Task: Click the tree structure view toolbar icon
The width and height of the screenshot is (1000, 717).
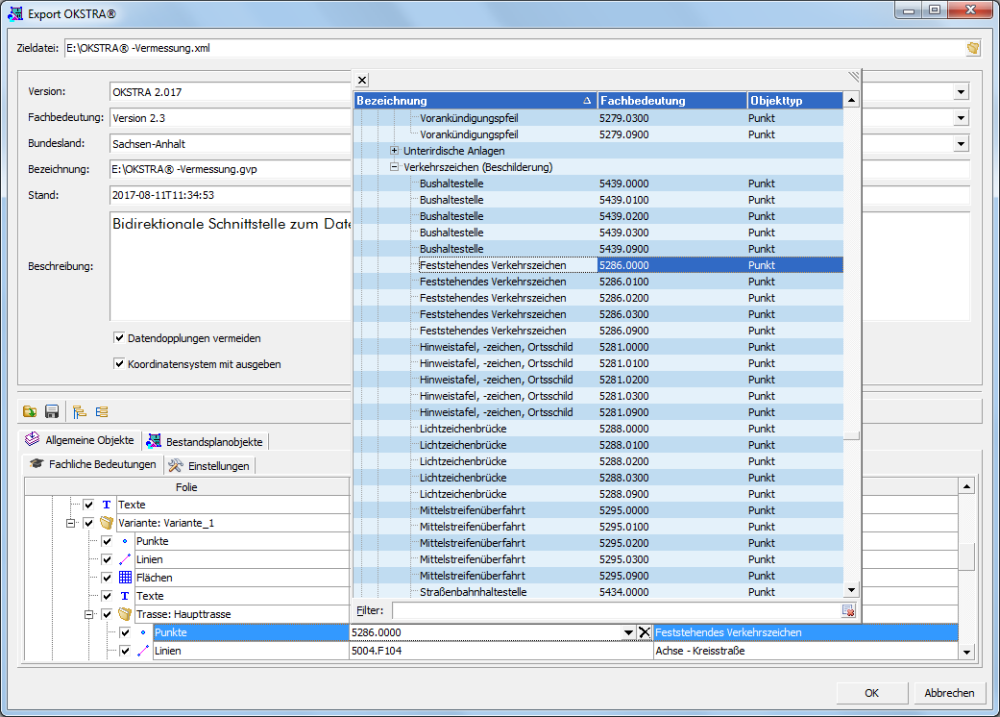Action: tap(79, 411)
